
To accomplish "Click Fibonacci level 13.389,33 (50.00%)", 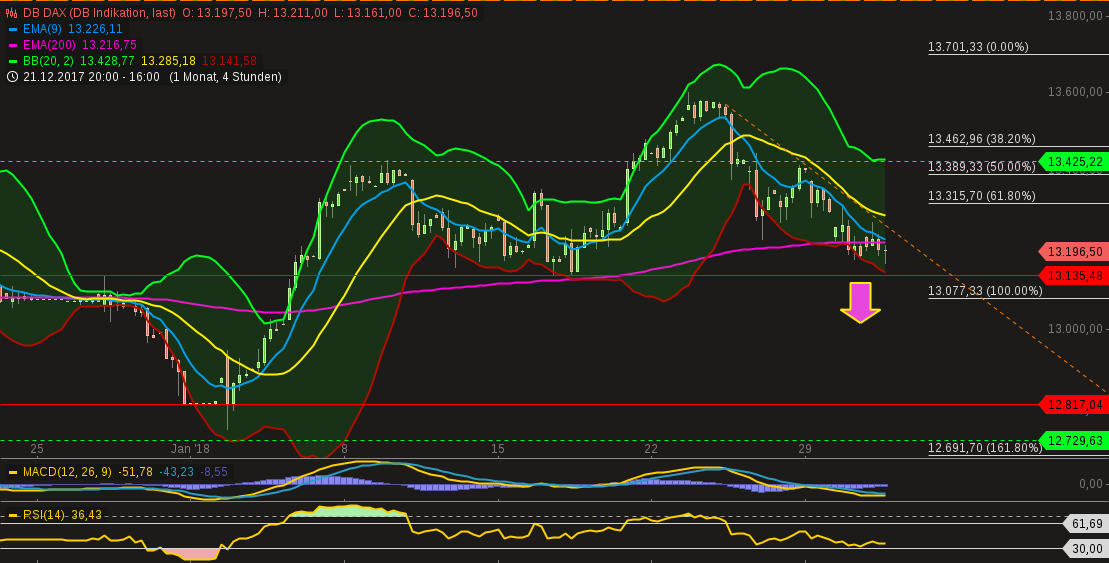I will (982, 167).
